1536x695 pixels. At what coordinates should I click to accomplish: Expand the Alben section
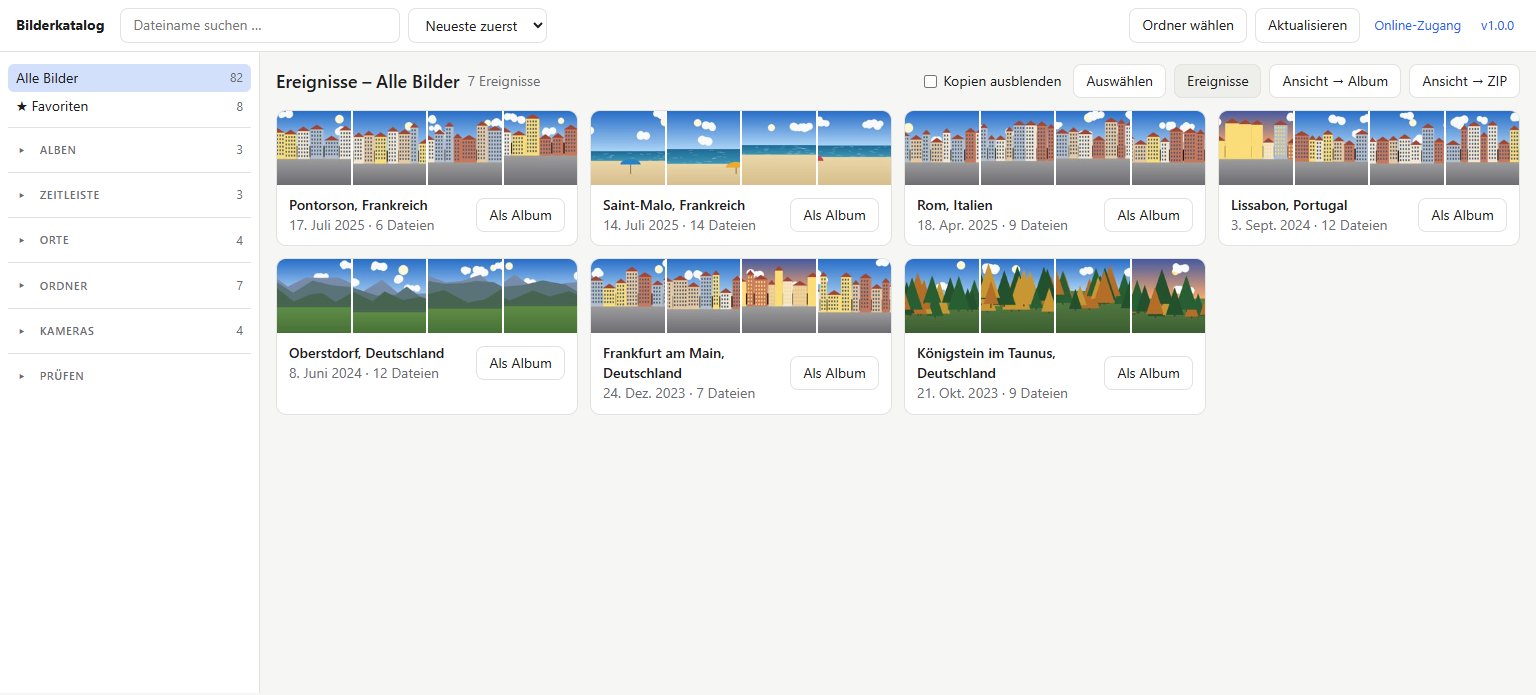point(129,150)
